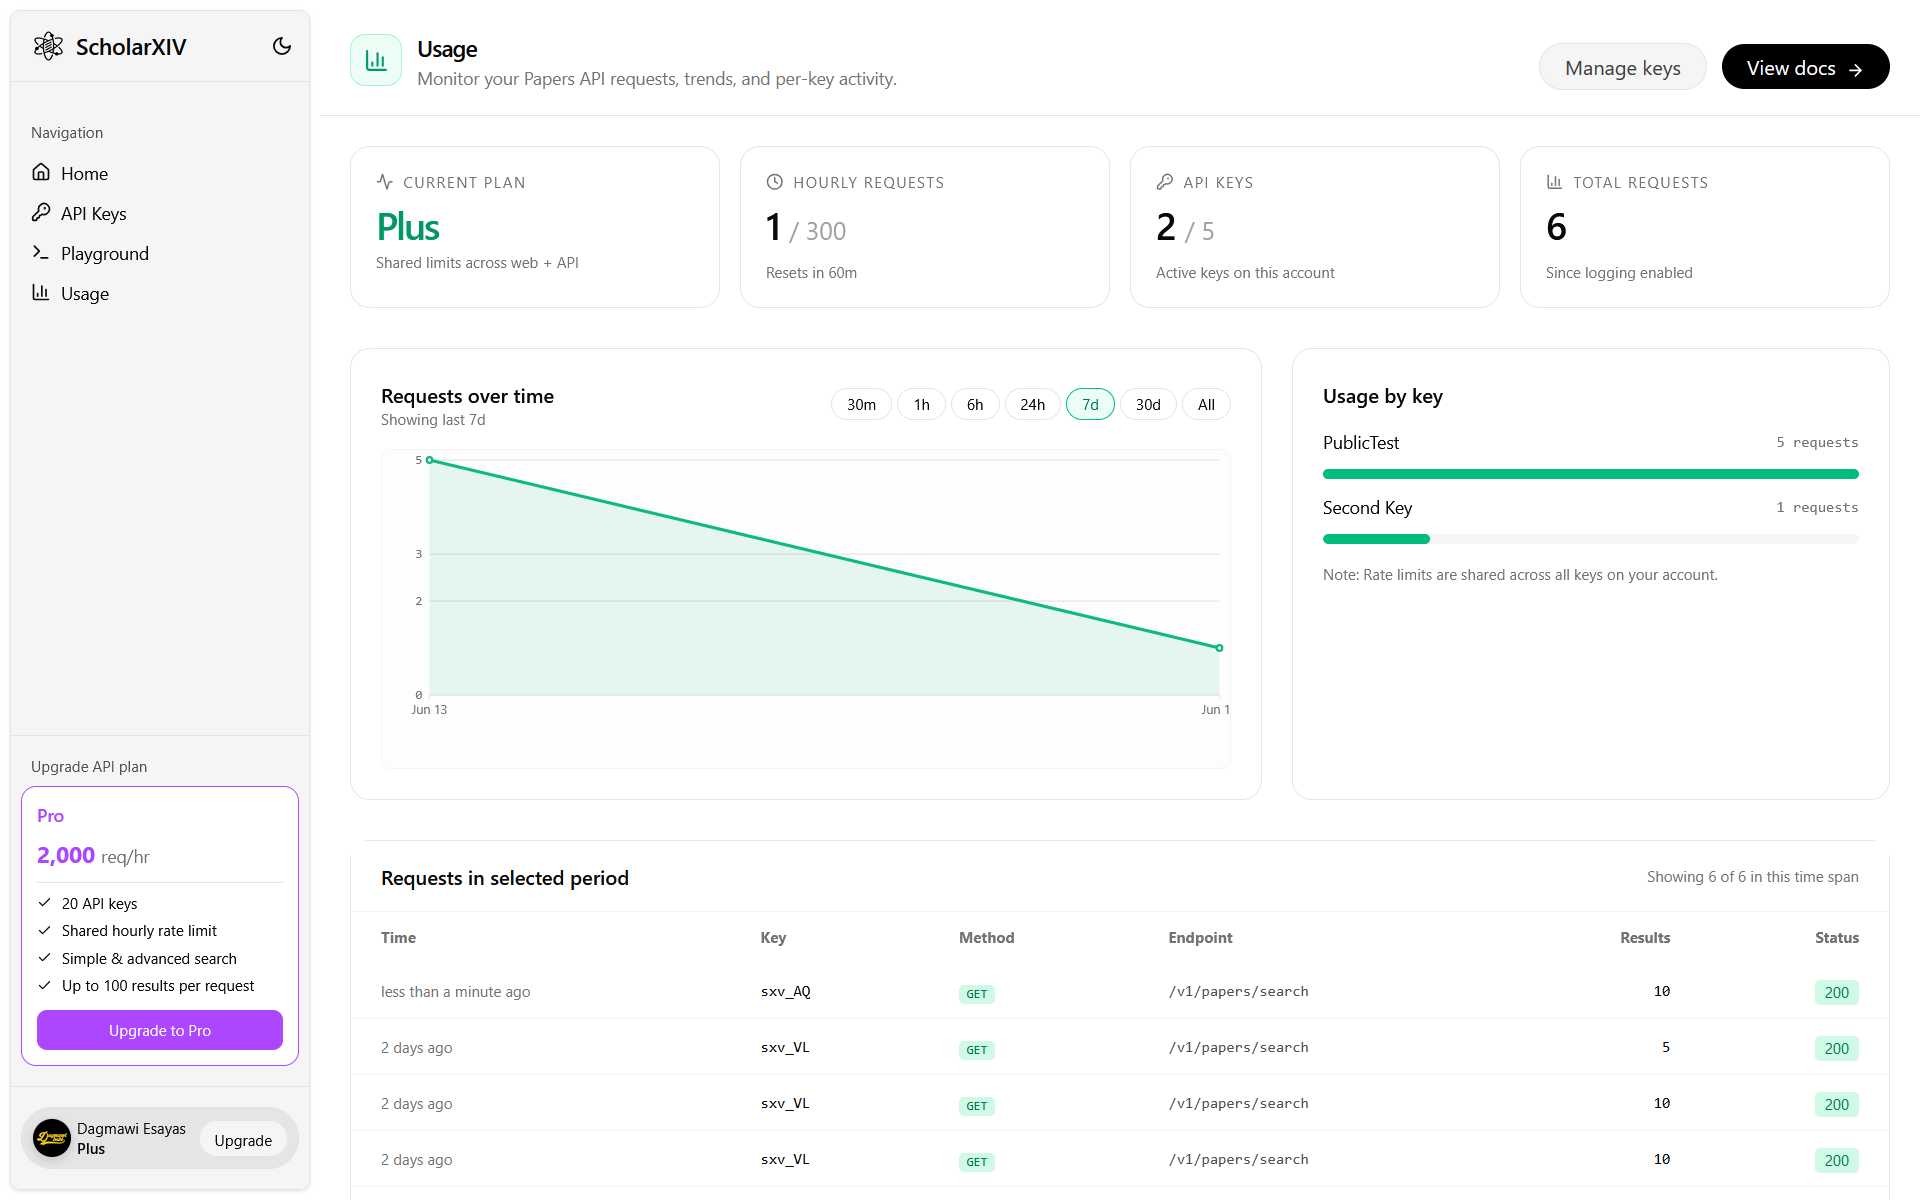The width and height of the screenshot is (1920, 1200).
Task: Click the API Keys key icon in the sidebar
Action: [41, 212]
